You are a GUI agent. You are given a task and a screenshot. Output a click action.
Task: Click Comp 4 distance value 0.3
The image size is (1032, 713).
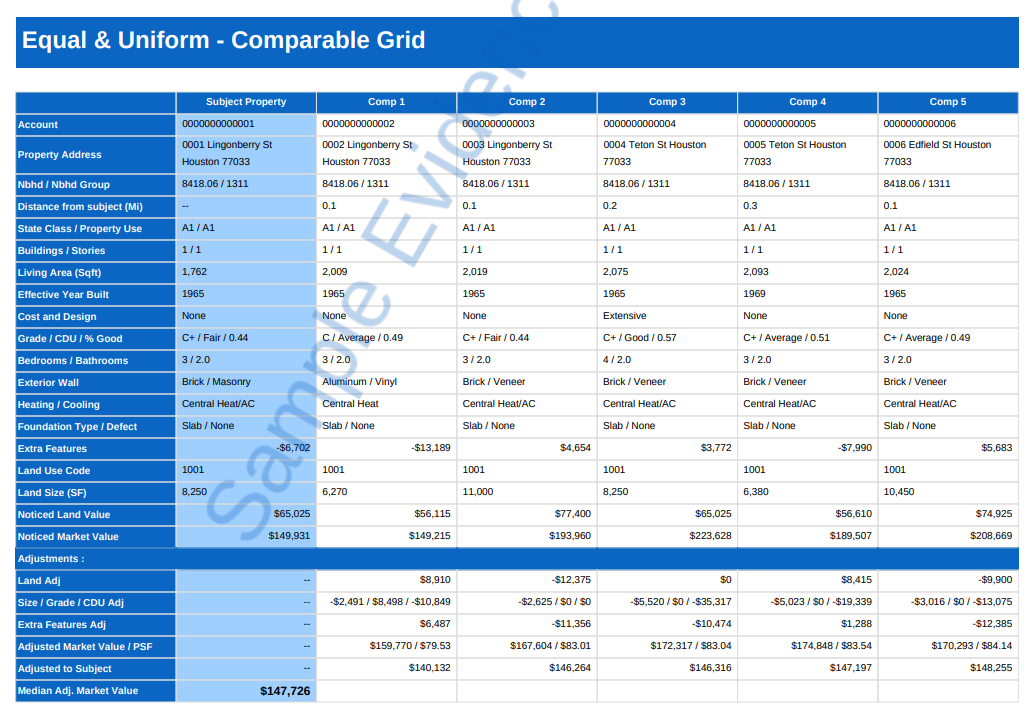[x=750, y=206]
